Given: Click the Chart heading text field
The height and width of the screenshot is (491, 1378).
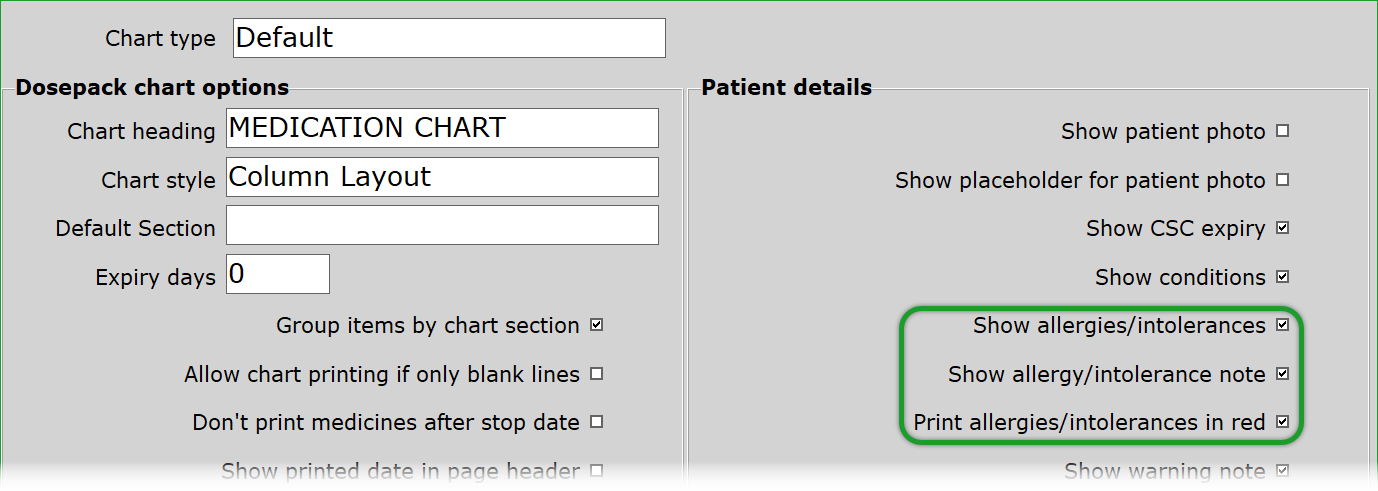Looking at the screenshot, I should pos(442,128).
